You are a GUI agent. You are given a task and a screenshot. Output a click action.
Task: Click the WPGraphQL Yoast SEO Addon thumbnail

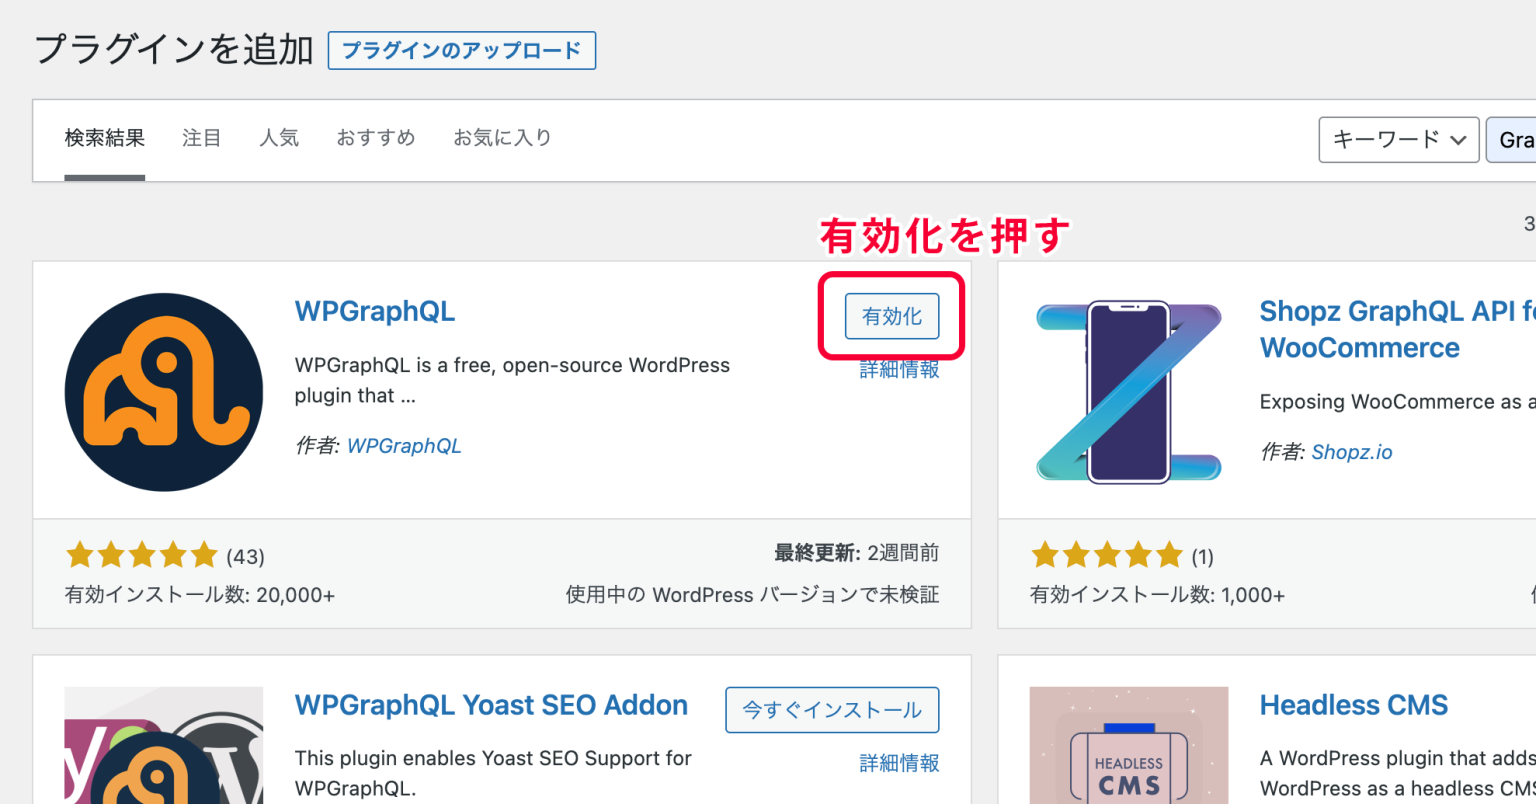click(x=164, y=745)
